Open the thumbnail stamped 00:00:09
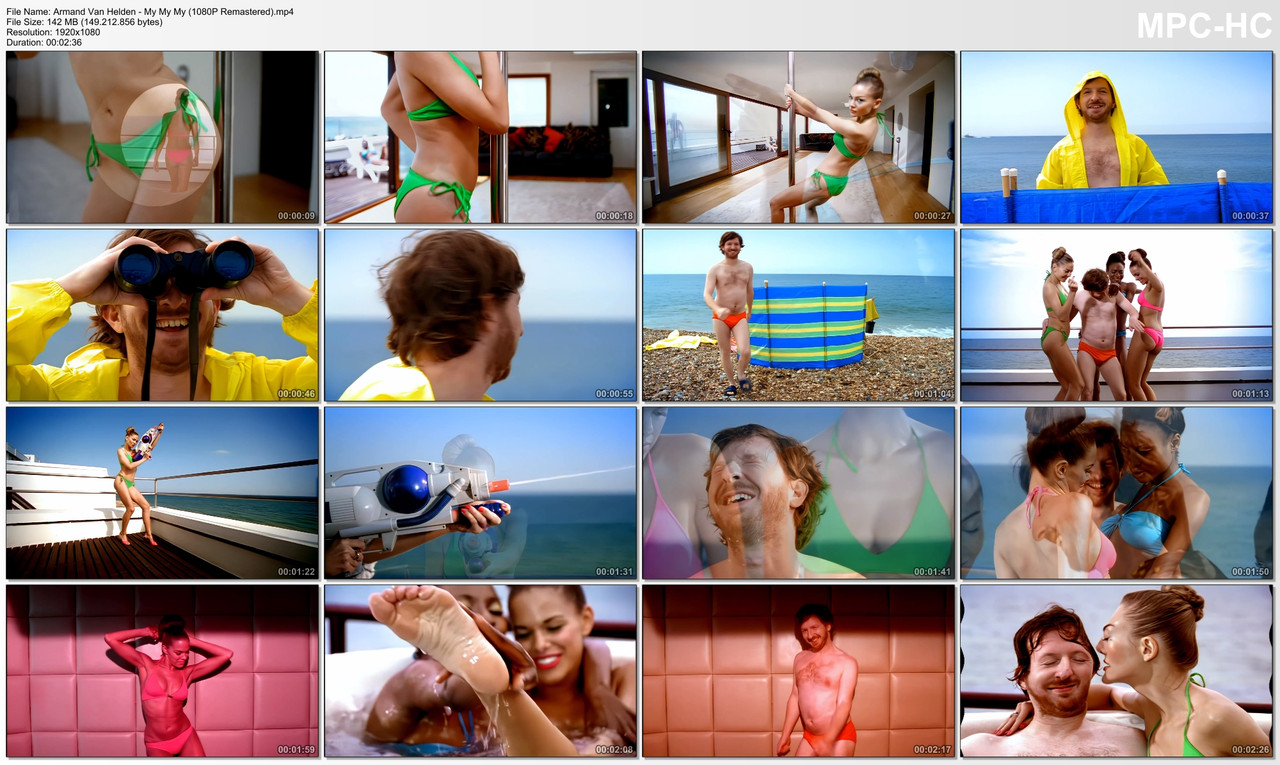 tap(162, 137)
